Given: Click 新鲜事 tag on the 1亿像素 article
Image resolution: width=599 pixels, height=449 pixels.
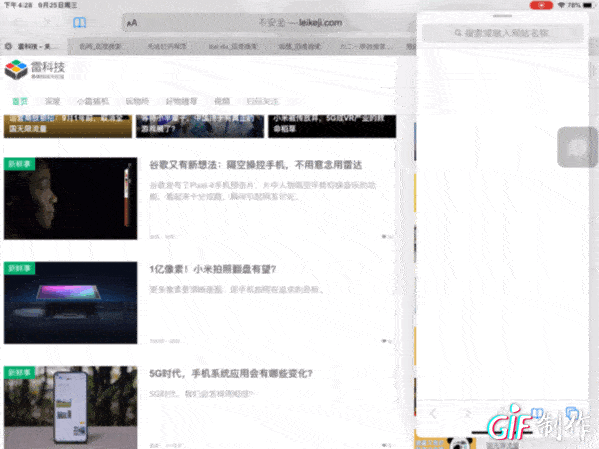Looking at the screenshot, I should (x=19, y=268).
